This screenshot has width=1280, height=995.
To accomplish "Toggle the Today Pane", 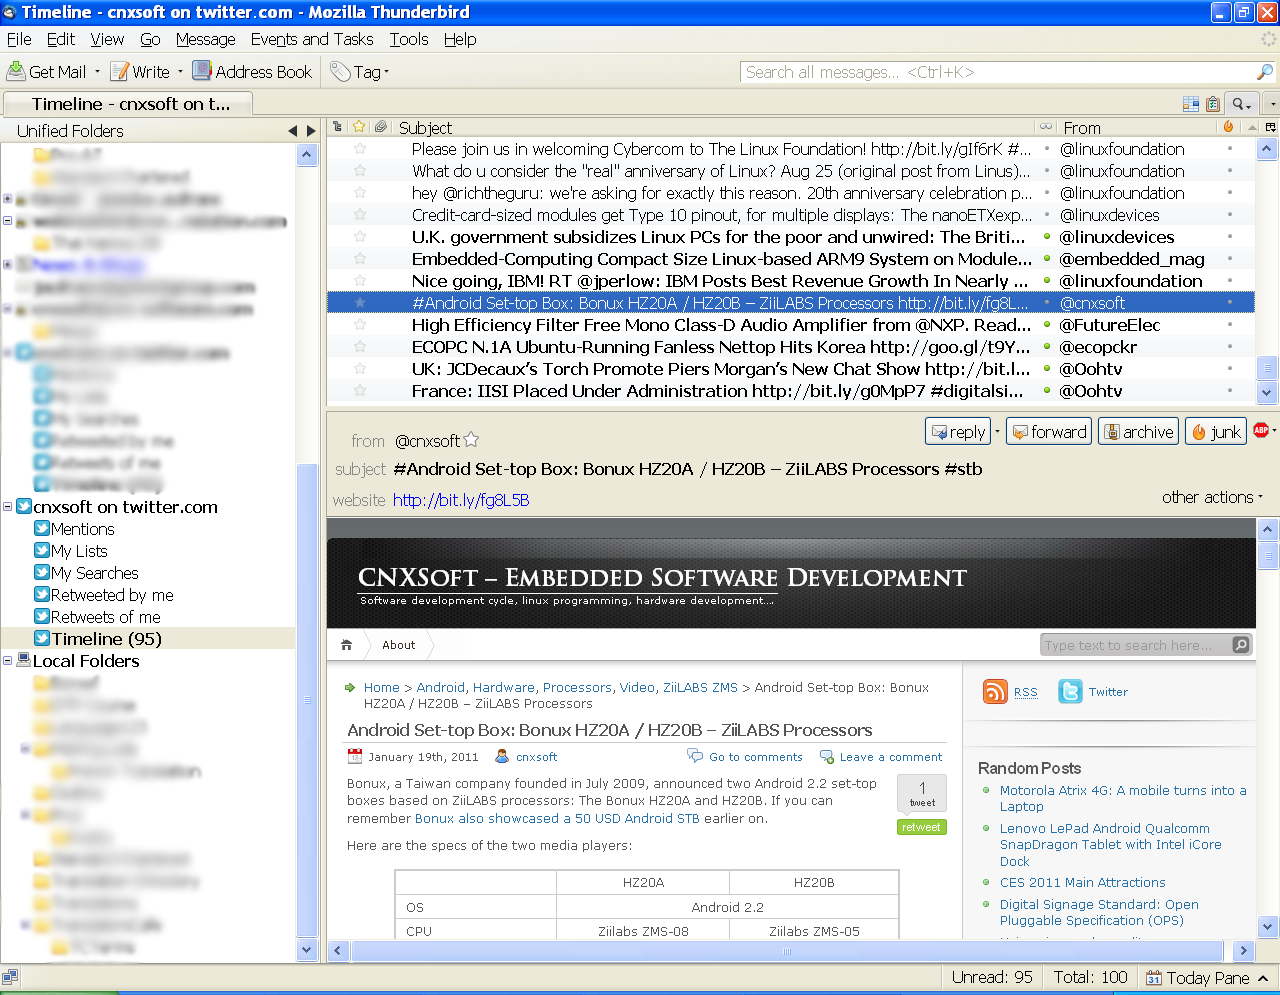I will click(1207, 978).
